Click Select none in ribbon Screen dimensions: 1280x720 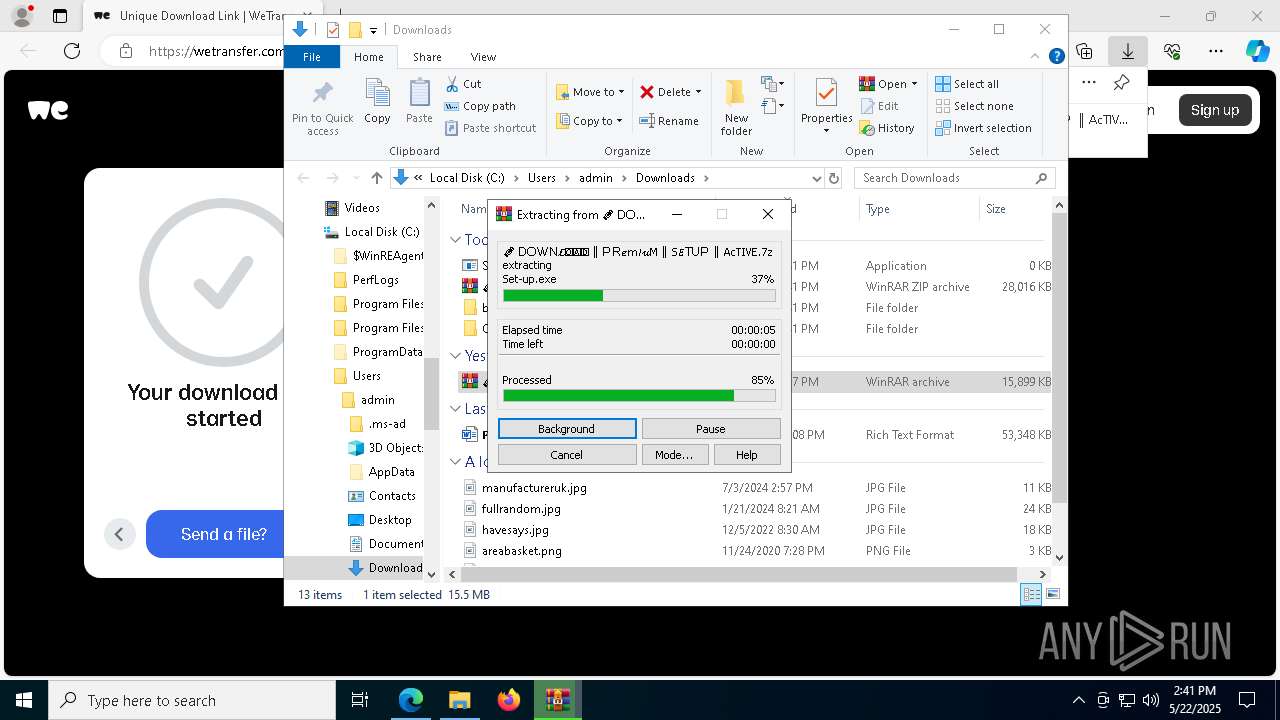pyautogui.click(x=975, y=106)
